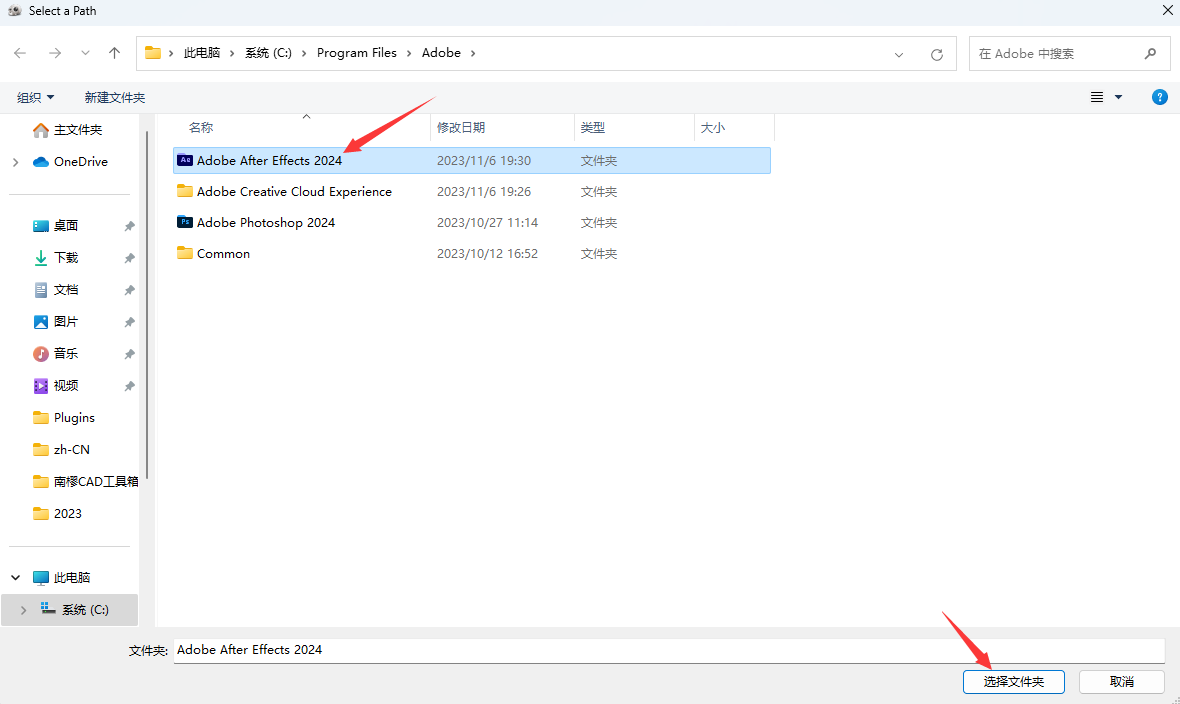Open the view options dropdown arrow
This screenshot has width=1180, height=704.
(1118, 97)
